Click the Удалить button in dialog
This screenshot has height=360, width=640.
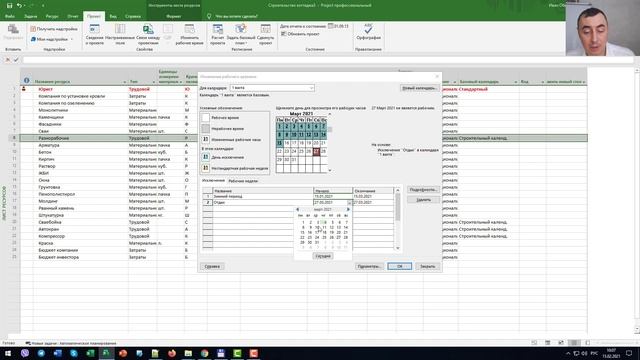[x=423, y=200]
